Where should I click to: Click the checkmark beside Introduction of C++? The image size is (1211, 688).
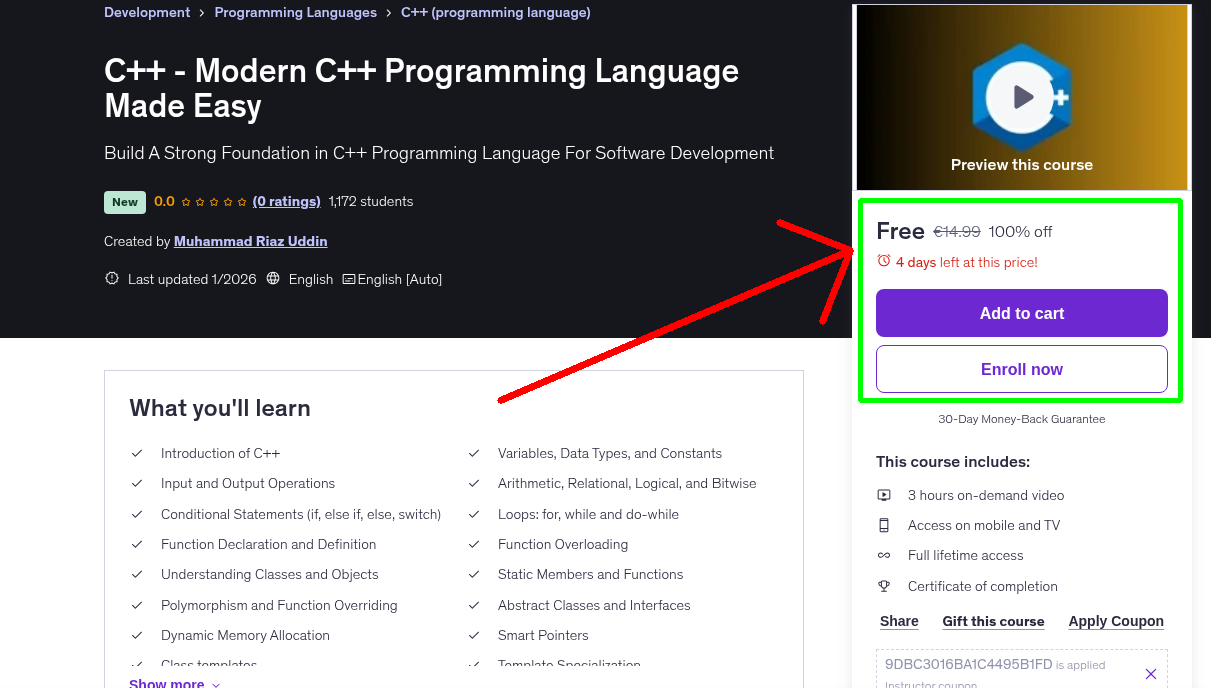click(x=137, y=453)
